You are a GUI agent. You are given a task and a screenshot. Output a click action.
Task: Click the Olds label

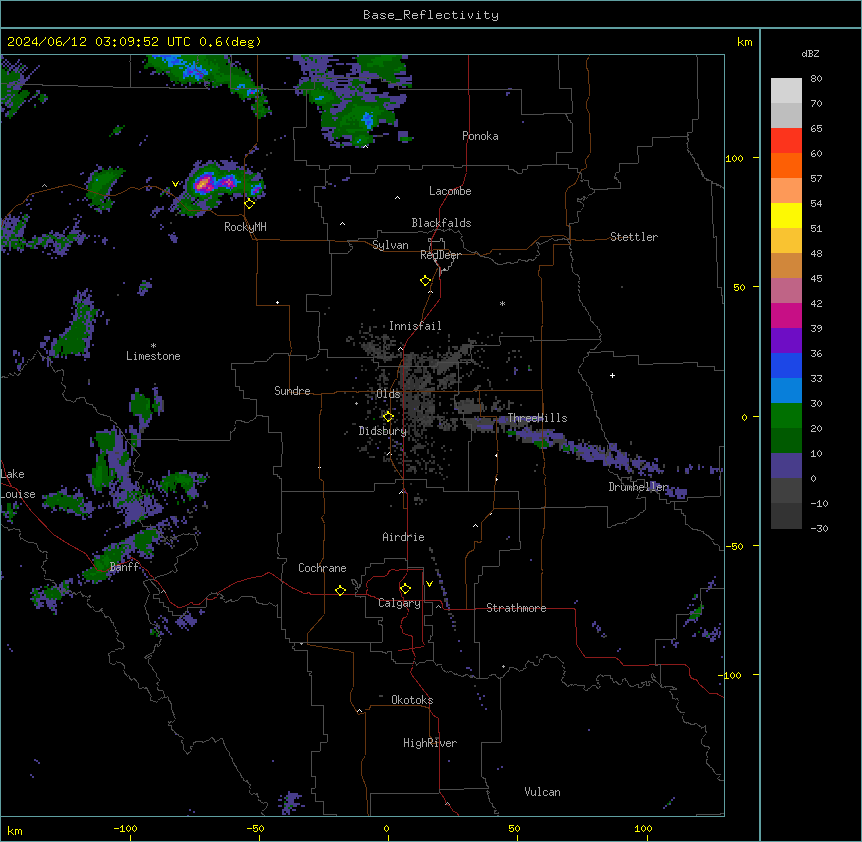[x=388, y=394]
